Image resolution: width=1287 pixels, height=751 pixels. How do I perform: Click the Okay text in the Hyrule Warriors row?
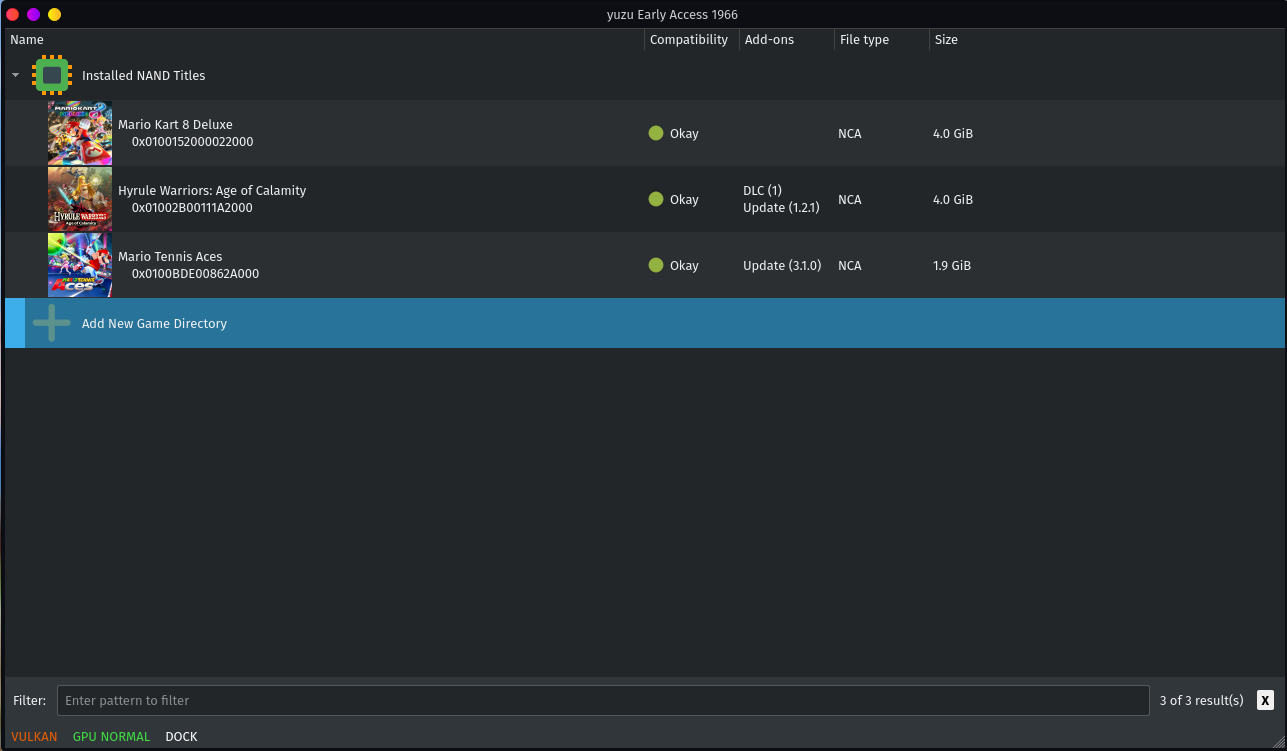pyautogui.click(x=684, y=200)
